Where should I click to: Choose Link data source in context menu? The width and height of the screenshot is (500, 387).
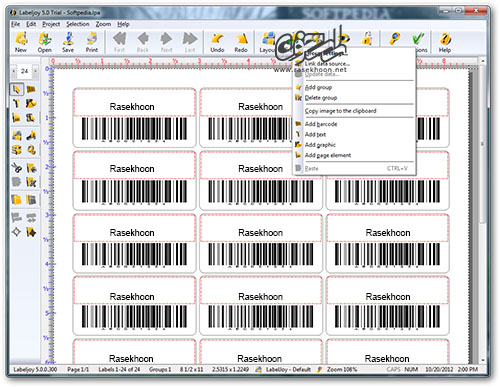354,64
